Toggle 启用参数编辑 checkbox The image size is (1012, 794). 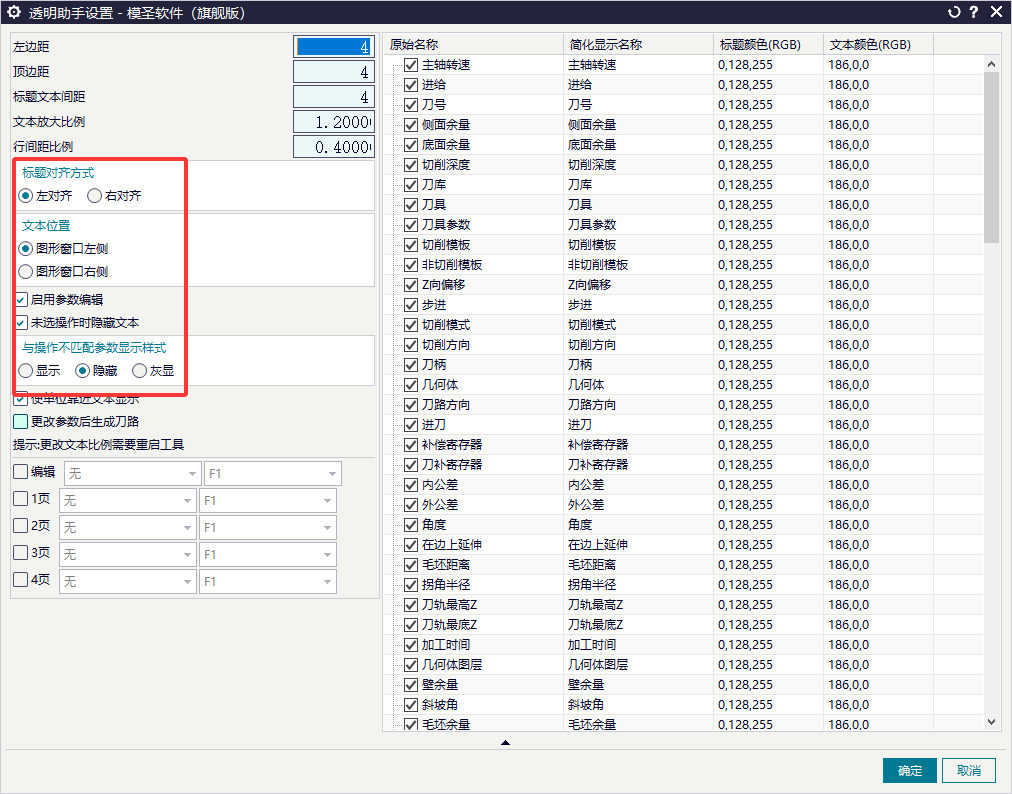[21, 300]
